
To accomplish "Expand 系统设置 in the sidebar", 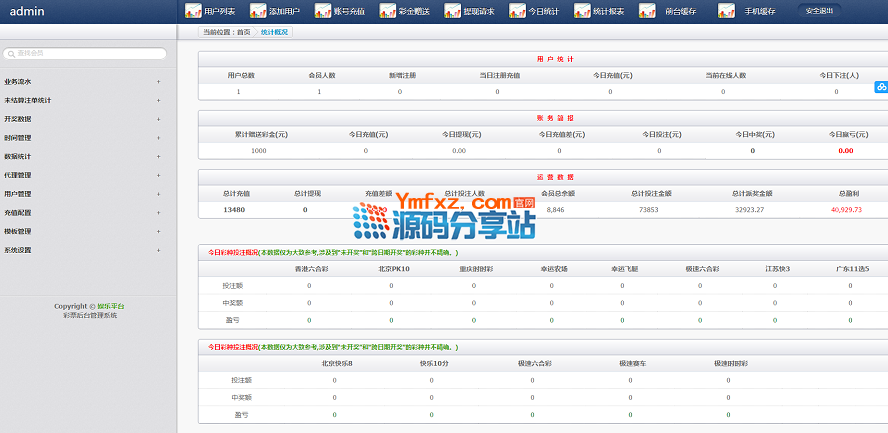I will pos(80,250).
